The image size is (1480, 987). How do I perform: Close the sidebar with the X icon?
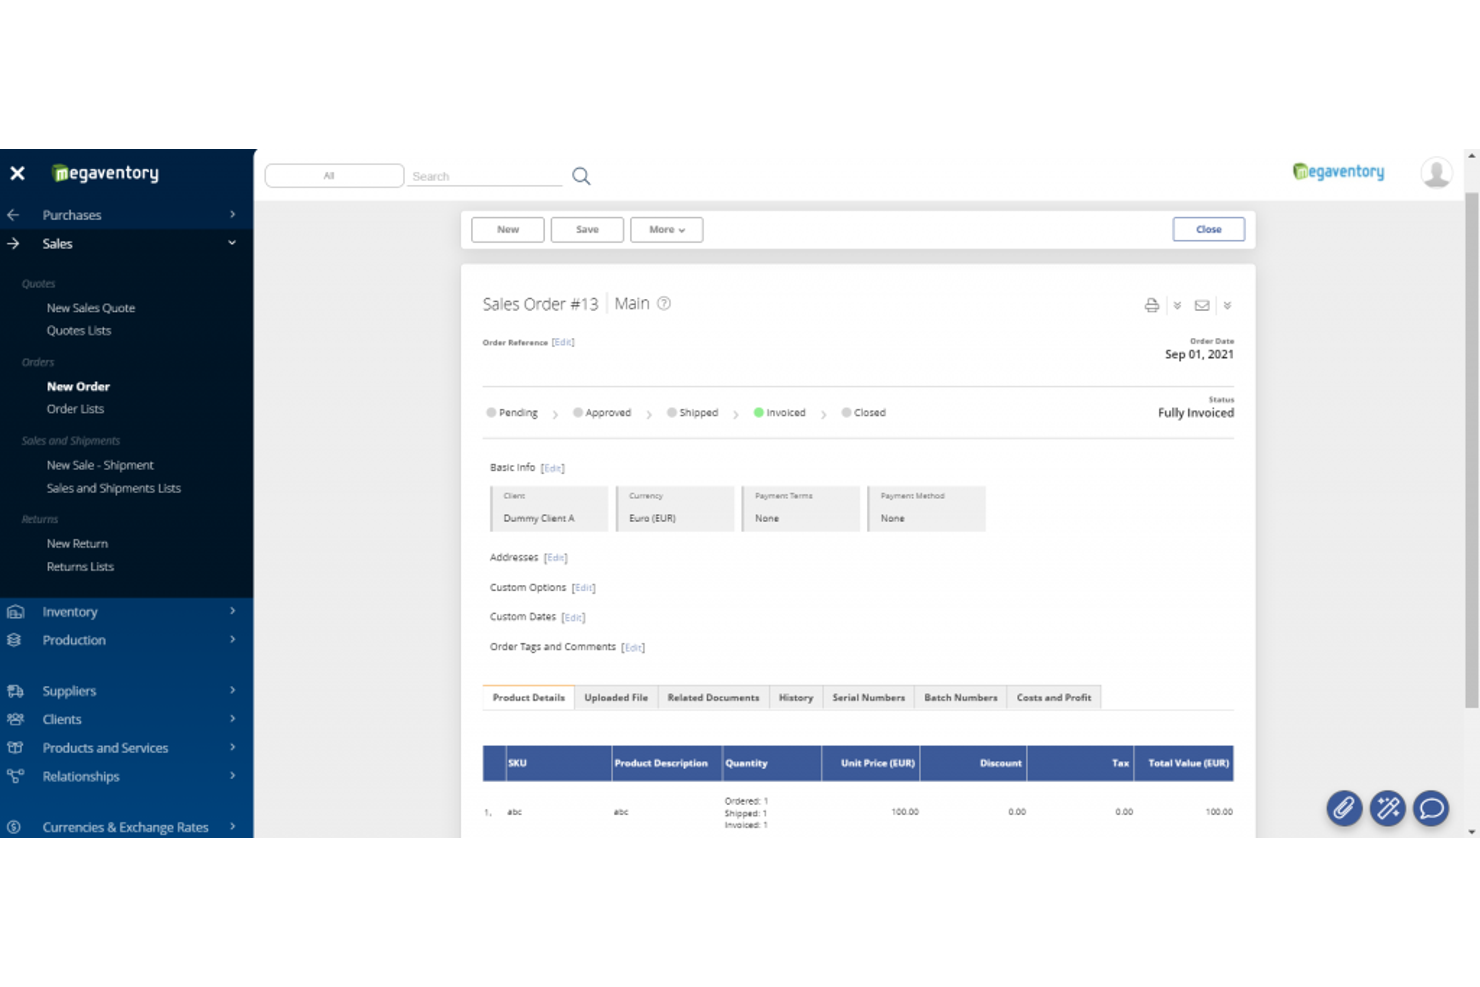click(x=17, y=173)
